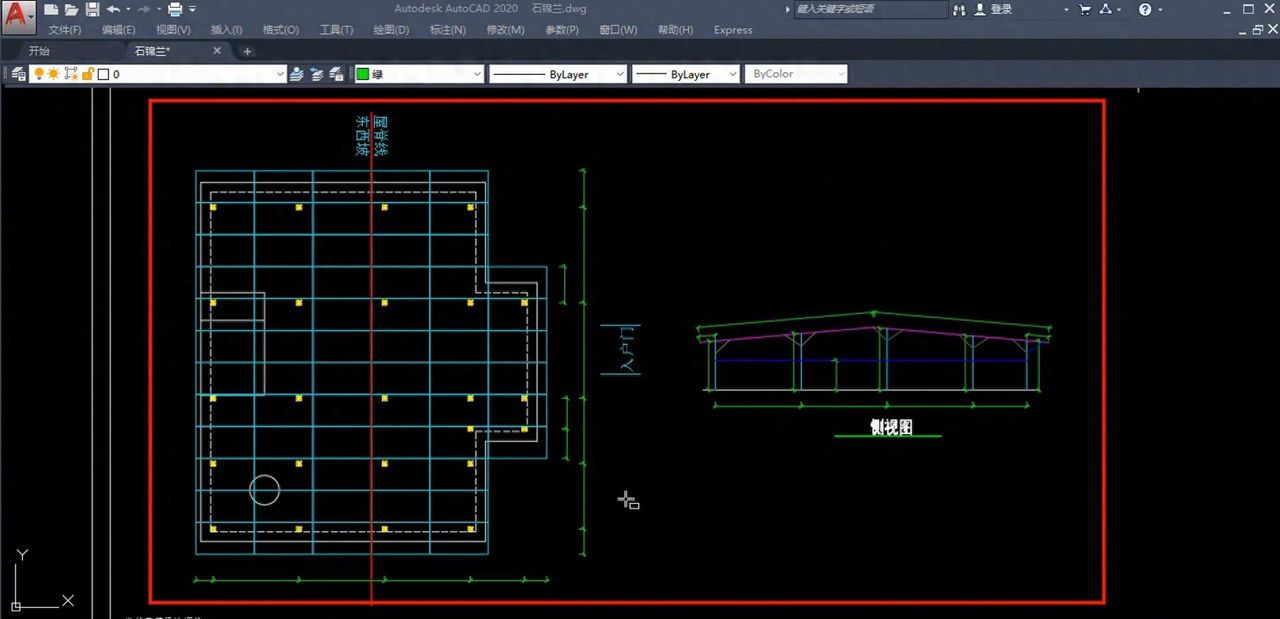The height and width of the screenshot is (619, 1280).
Task: Expand the Undo history dropdown arrow
Action: click(x=127, y=9)
